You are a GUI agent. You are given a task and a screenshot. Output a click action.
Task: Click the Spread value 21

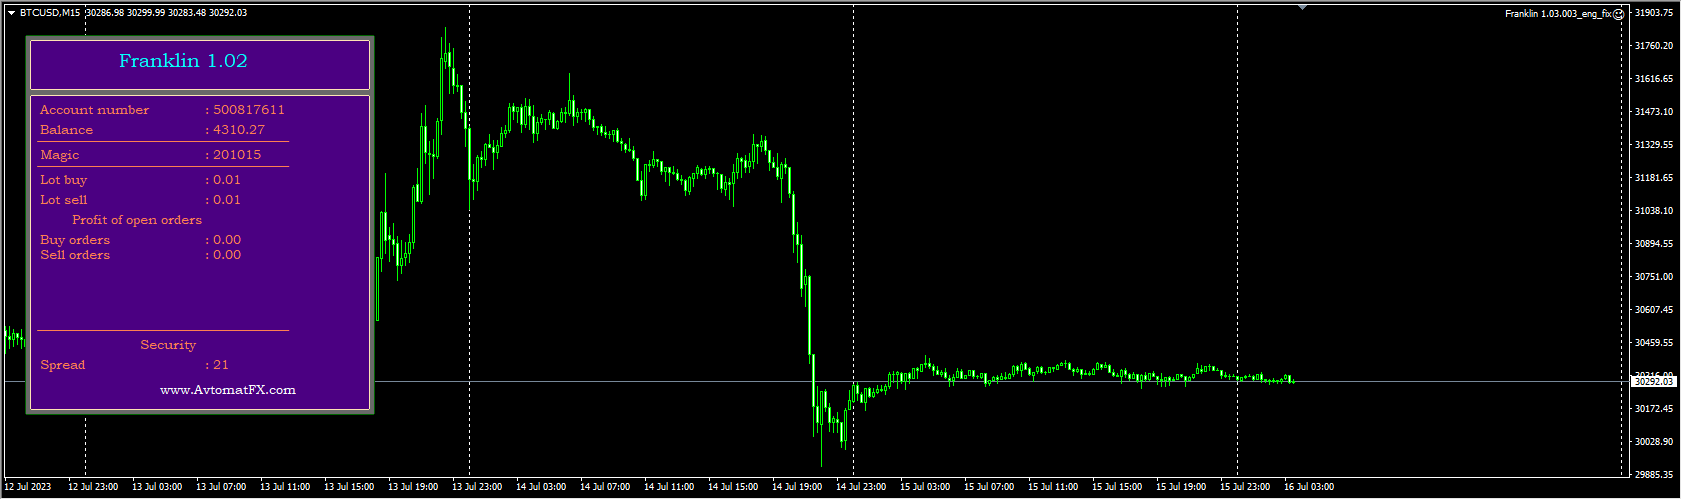click(x=221, y=365)
